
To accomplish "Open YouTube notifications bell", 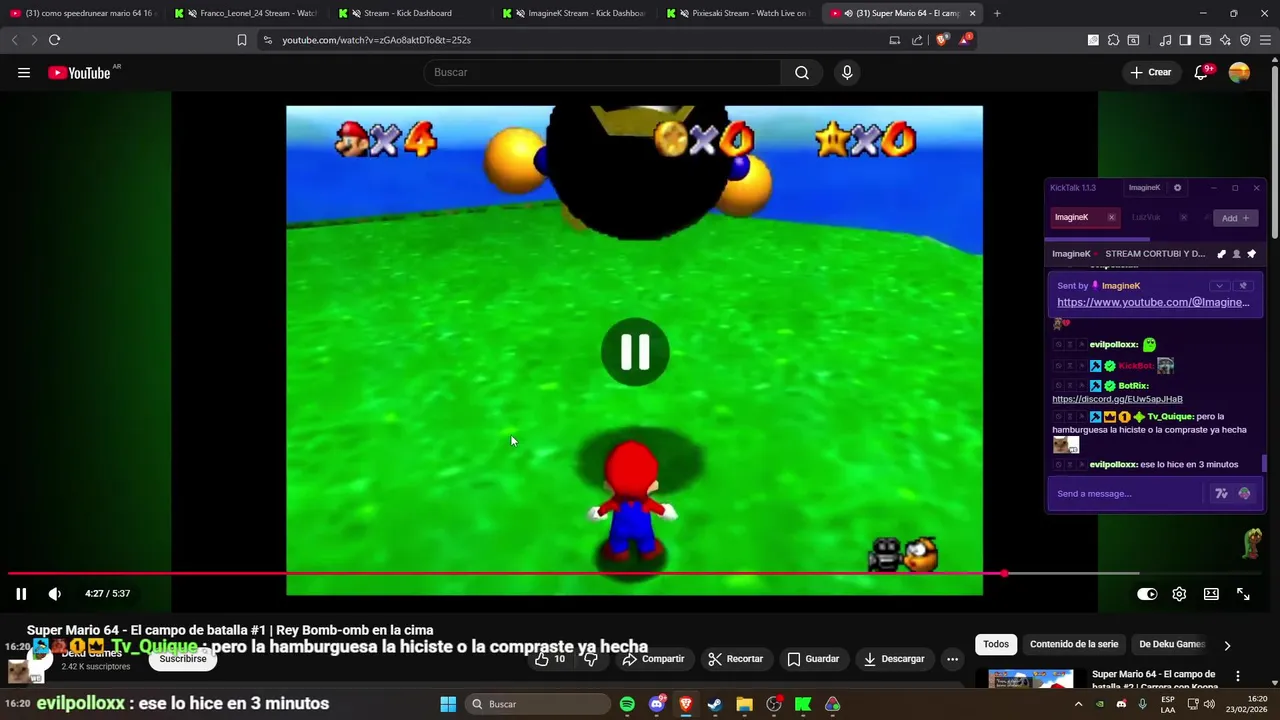I will (x=1201, y=72).
